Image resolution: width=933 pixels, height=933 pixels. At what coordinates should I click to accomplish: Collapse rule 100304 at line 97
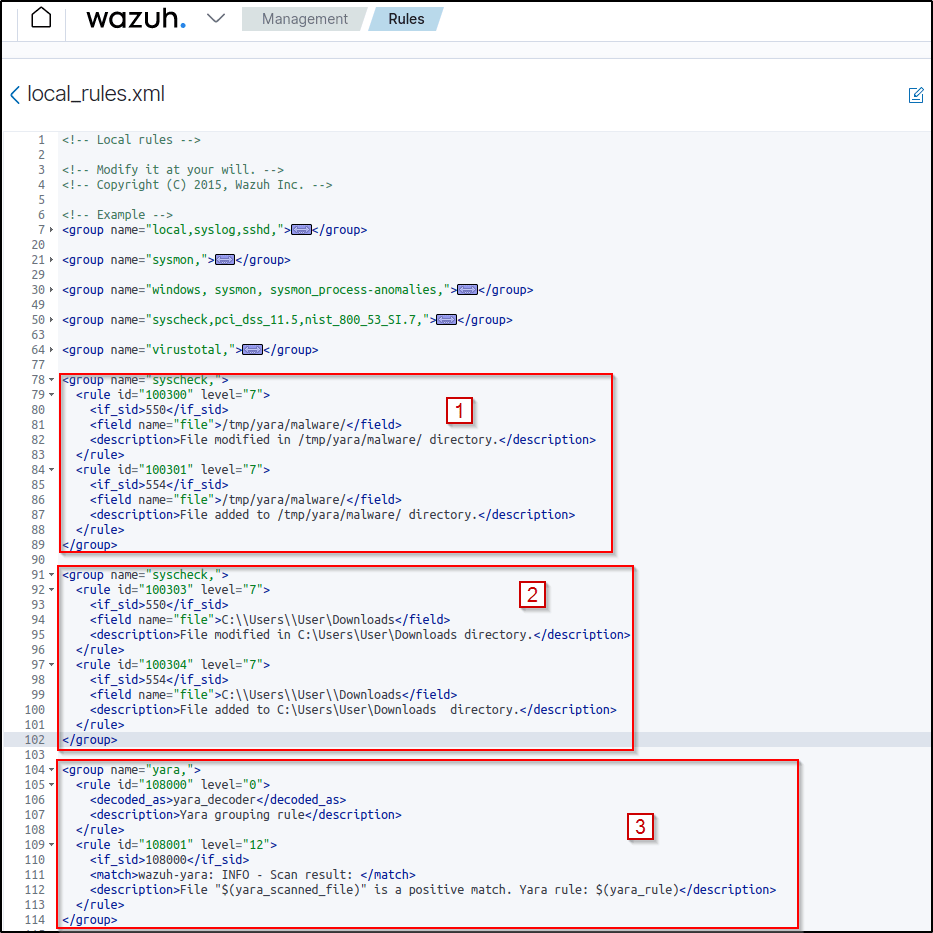51,665
